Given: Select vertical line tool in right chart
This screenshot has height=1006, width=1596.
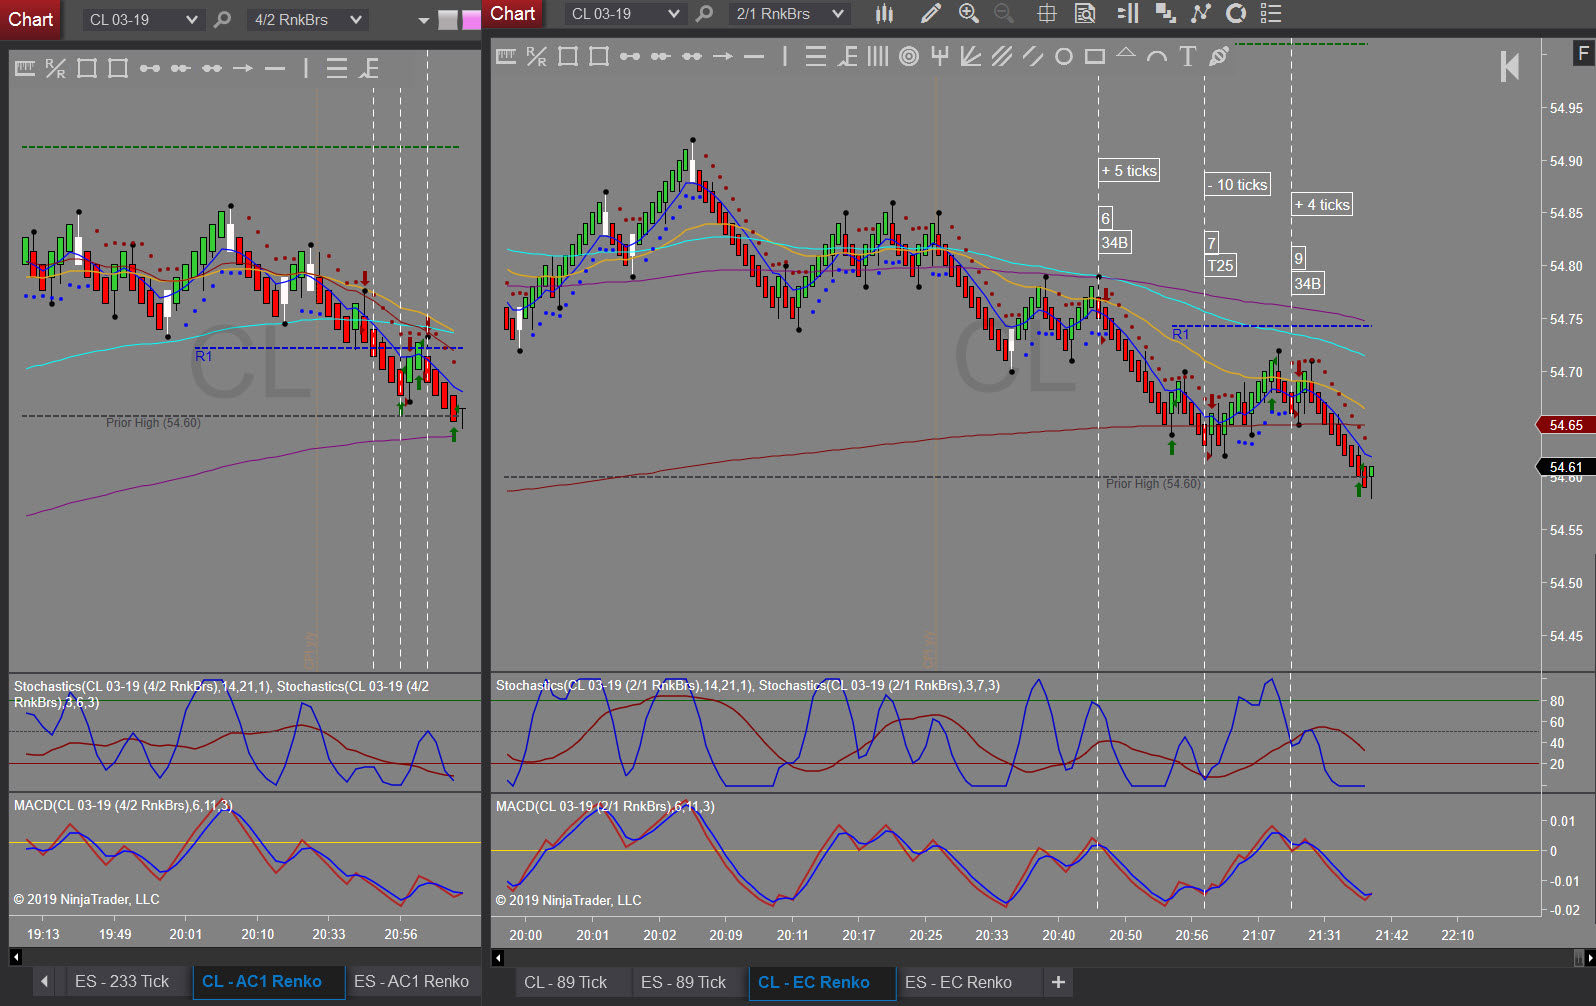Looking at the screenshot, I should (785, 57).
